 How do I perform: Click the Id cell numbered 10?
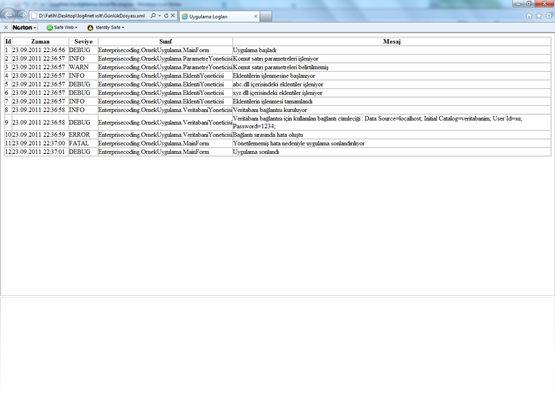(8, 135)
